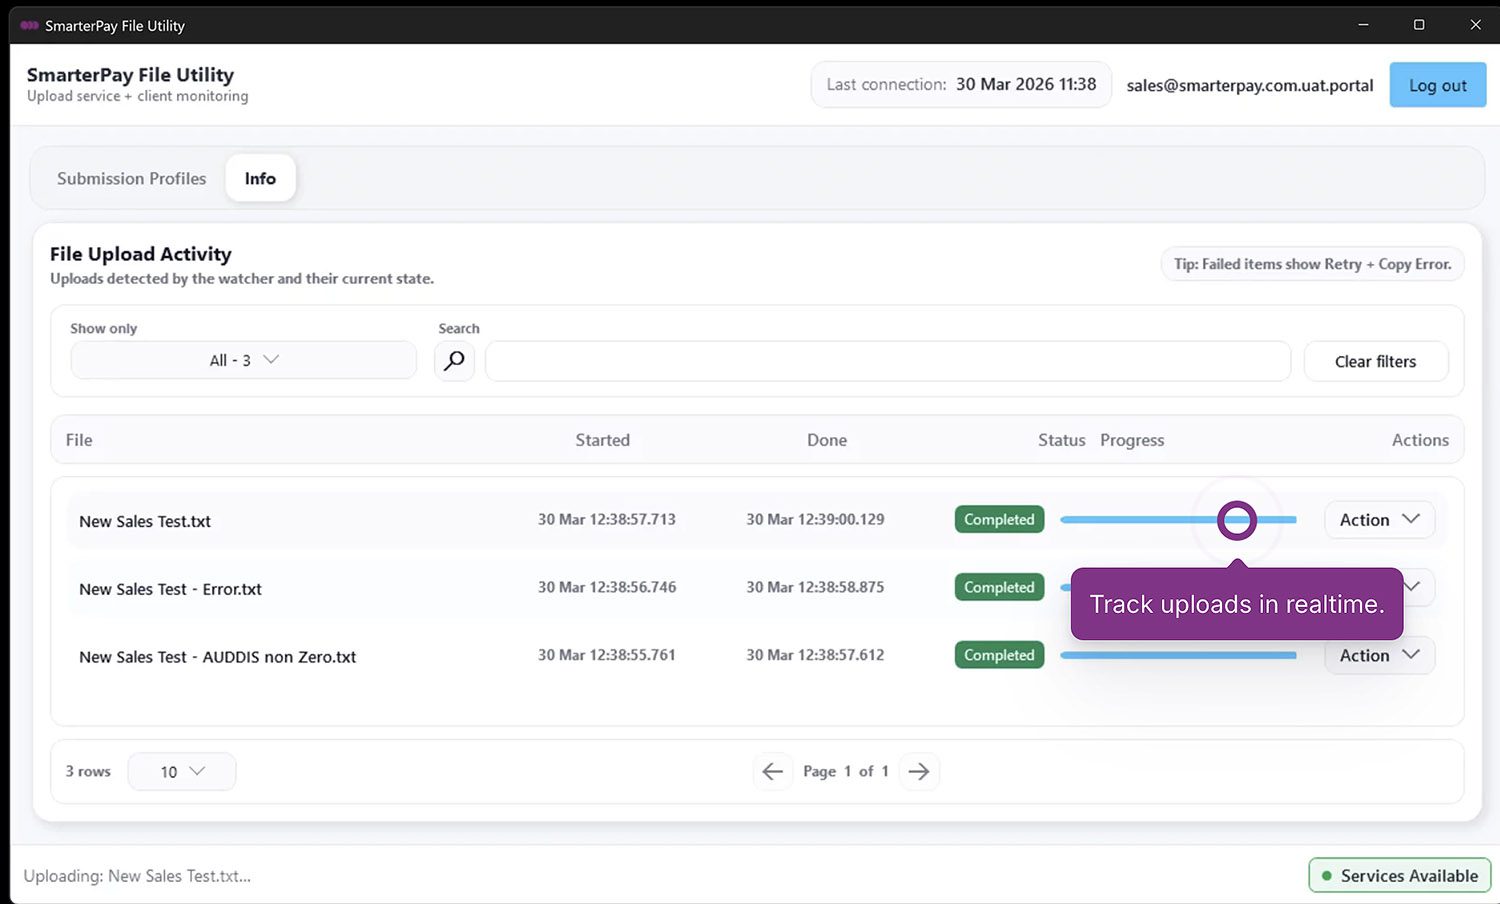The image size is (1500, 904).
Task: Click Completed status badge for New Sales Test.txt
Action: [x=999, y=520]
